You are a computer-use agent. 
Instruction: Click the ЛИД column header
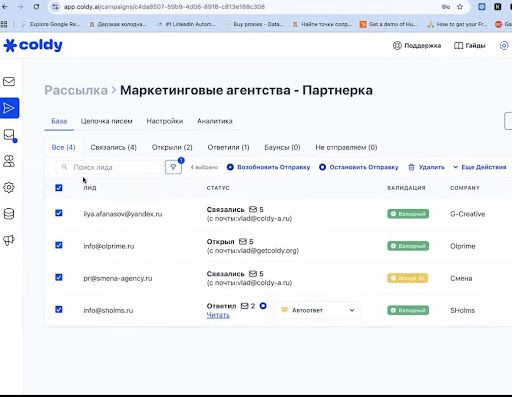click(90, 188)
